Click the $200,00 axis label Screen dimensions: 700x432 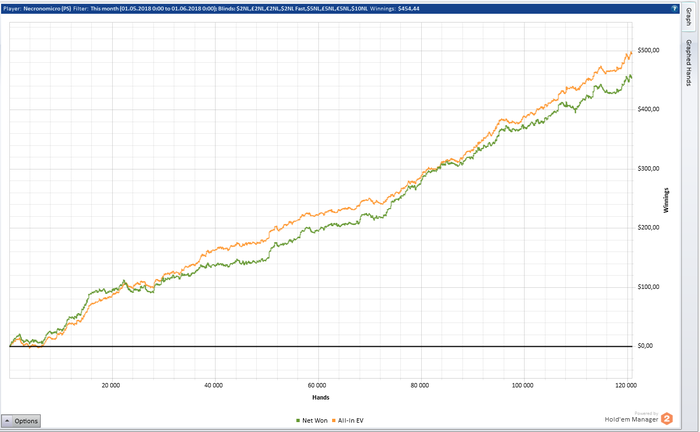point(648,228)
